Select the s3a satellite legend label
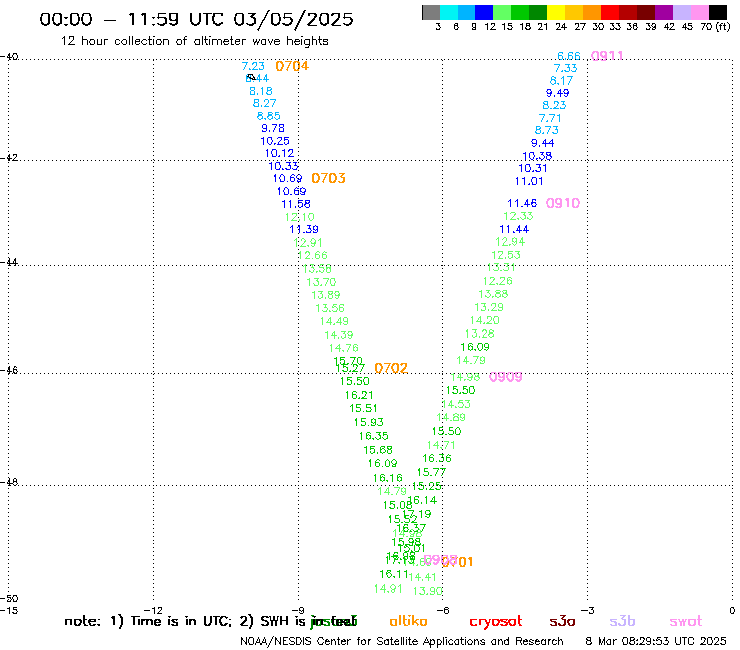Viewport: 740px width, 650px height. pos(562,622)
